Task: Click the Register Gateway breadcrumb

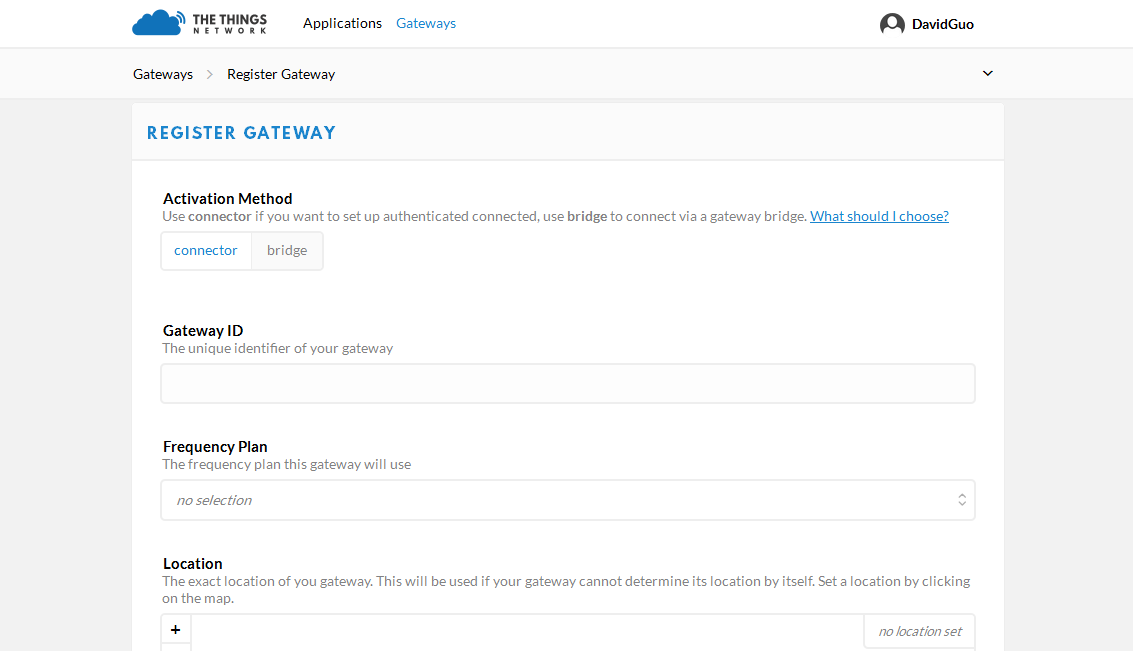Action: coord(281,74)
